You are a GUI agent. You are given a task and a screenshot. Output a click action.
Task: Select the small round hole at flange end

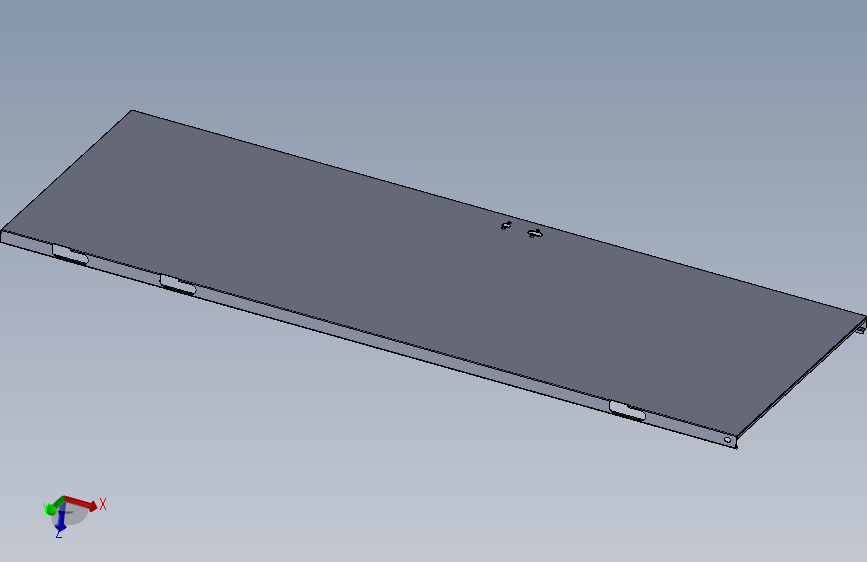[x=727, y=440]
